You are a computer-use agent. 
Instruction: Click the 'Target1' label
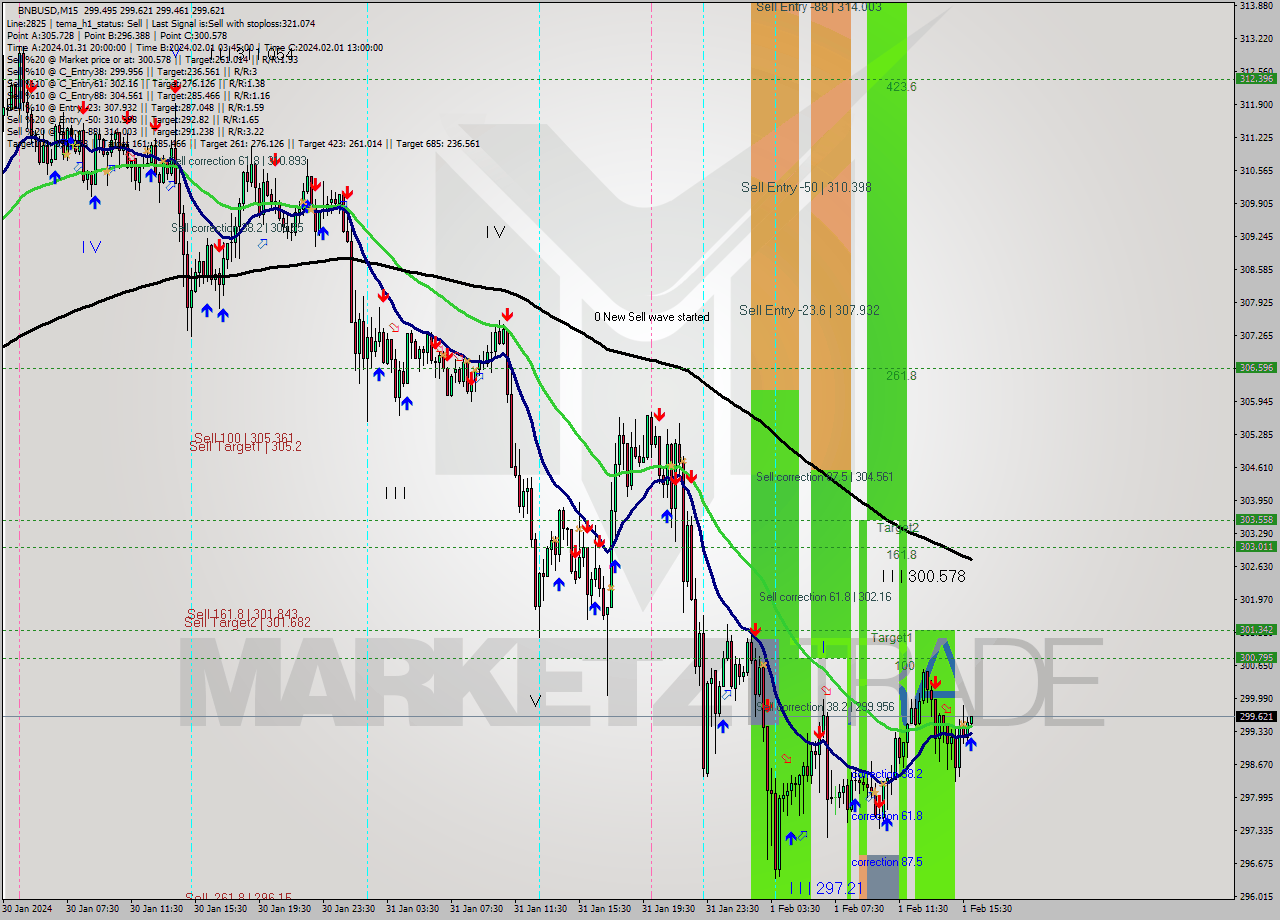[890, 637]
